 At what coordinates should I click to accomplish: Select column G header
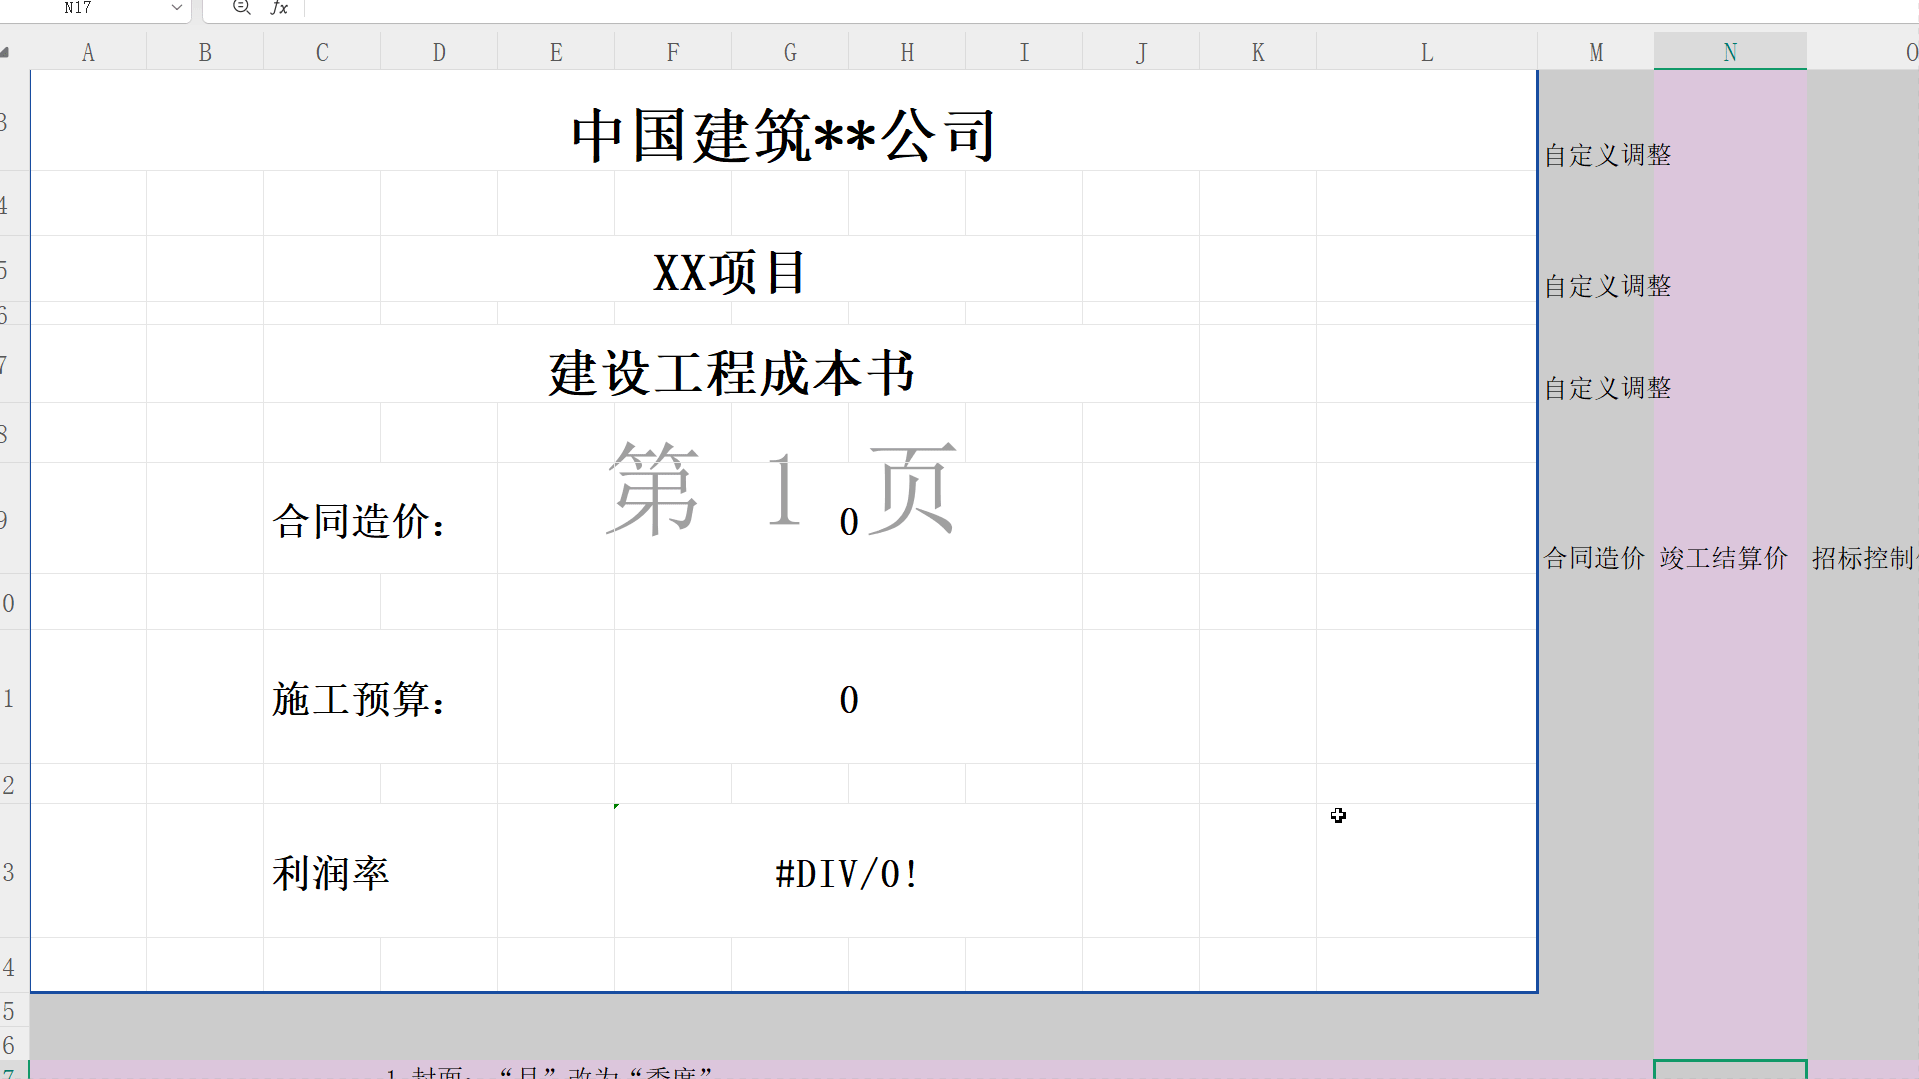coord(790,52)
